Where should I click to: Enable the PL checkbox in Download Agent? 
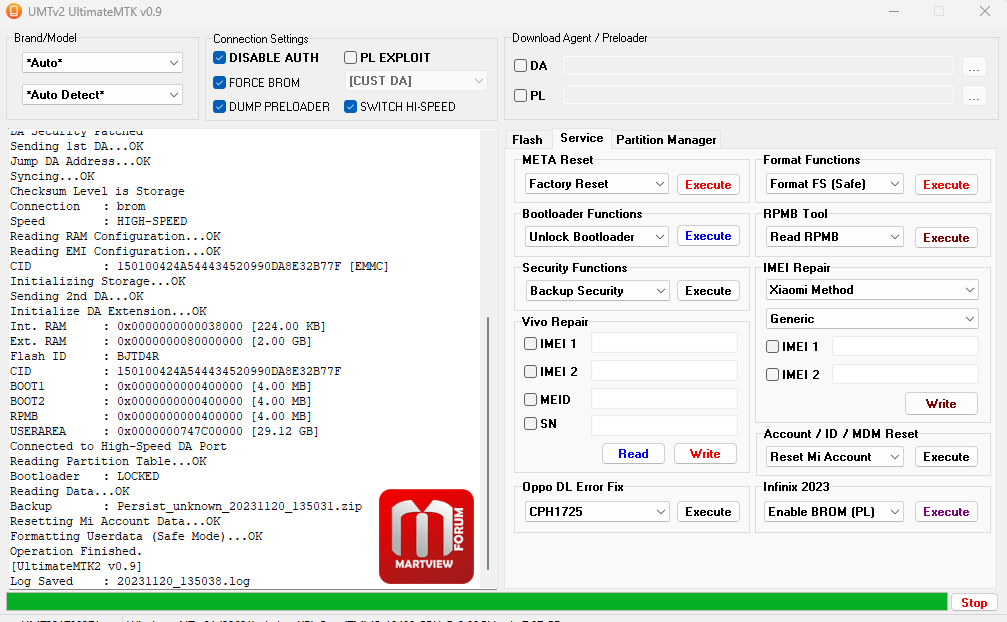(x=521, y=96)
